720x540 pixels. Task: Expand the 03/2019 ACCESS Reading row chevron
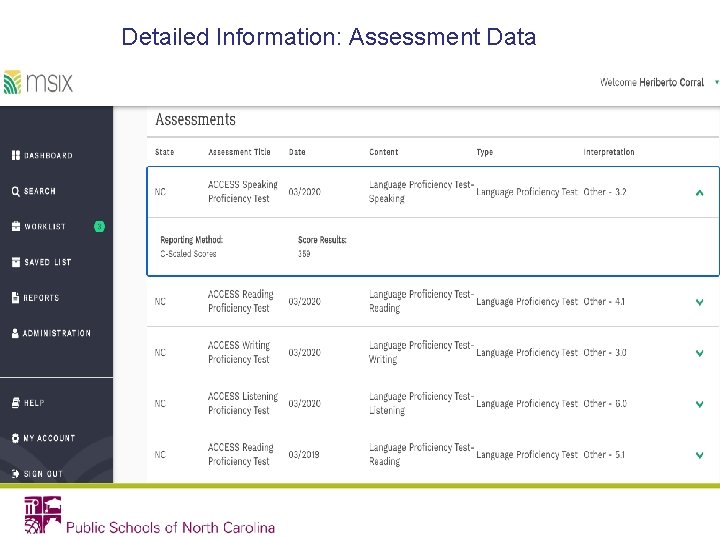click(699, 455)
